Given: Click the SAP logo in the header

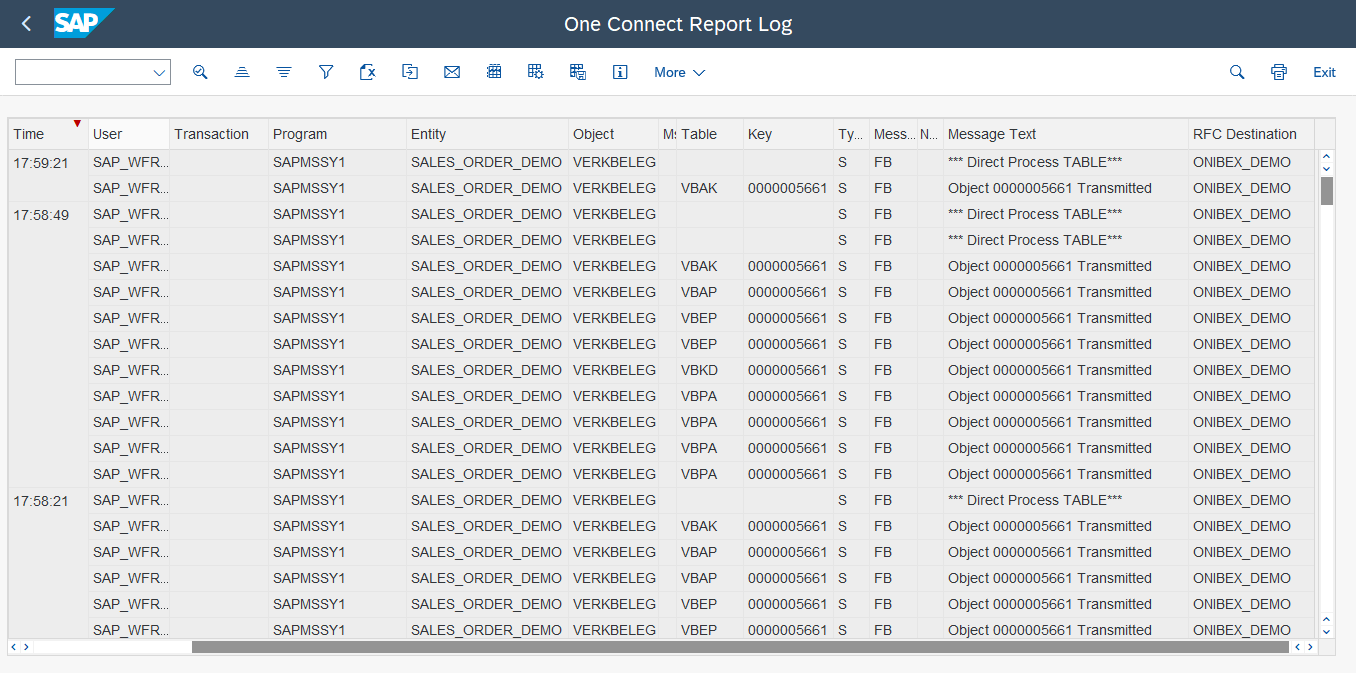Looking at the screenshot, I should coord(84,23).
